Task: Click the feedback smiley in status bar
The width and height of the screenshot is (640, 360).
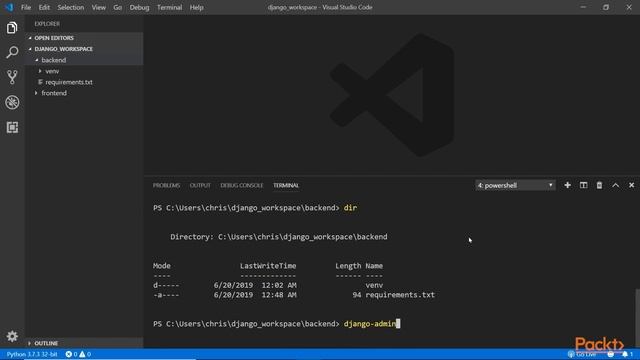Action: (x=611, y=354)
